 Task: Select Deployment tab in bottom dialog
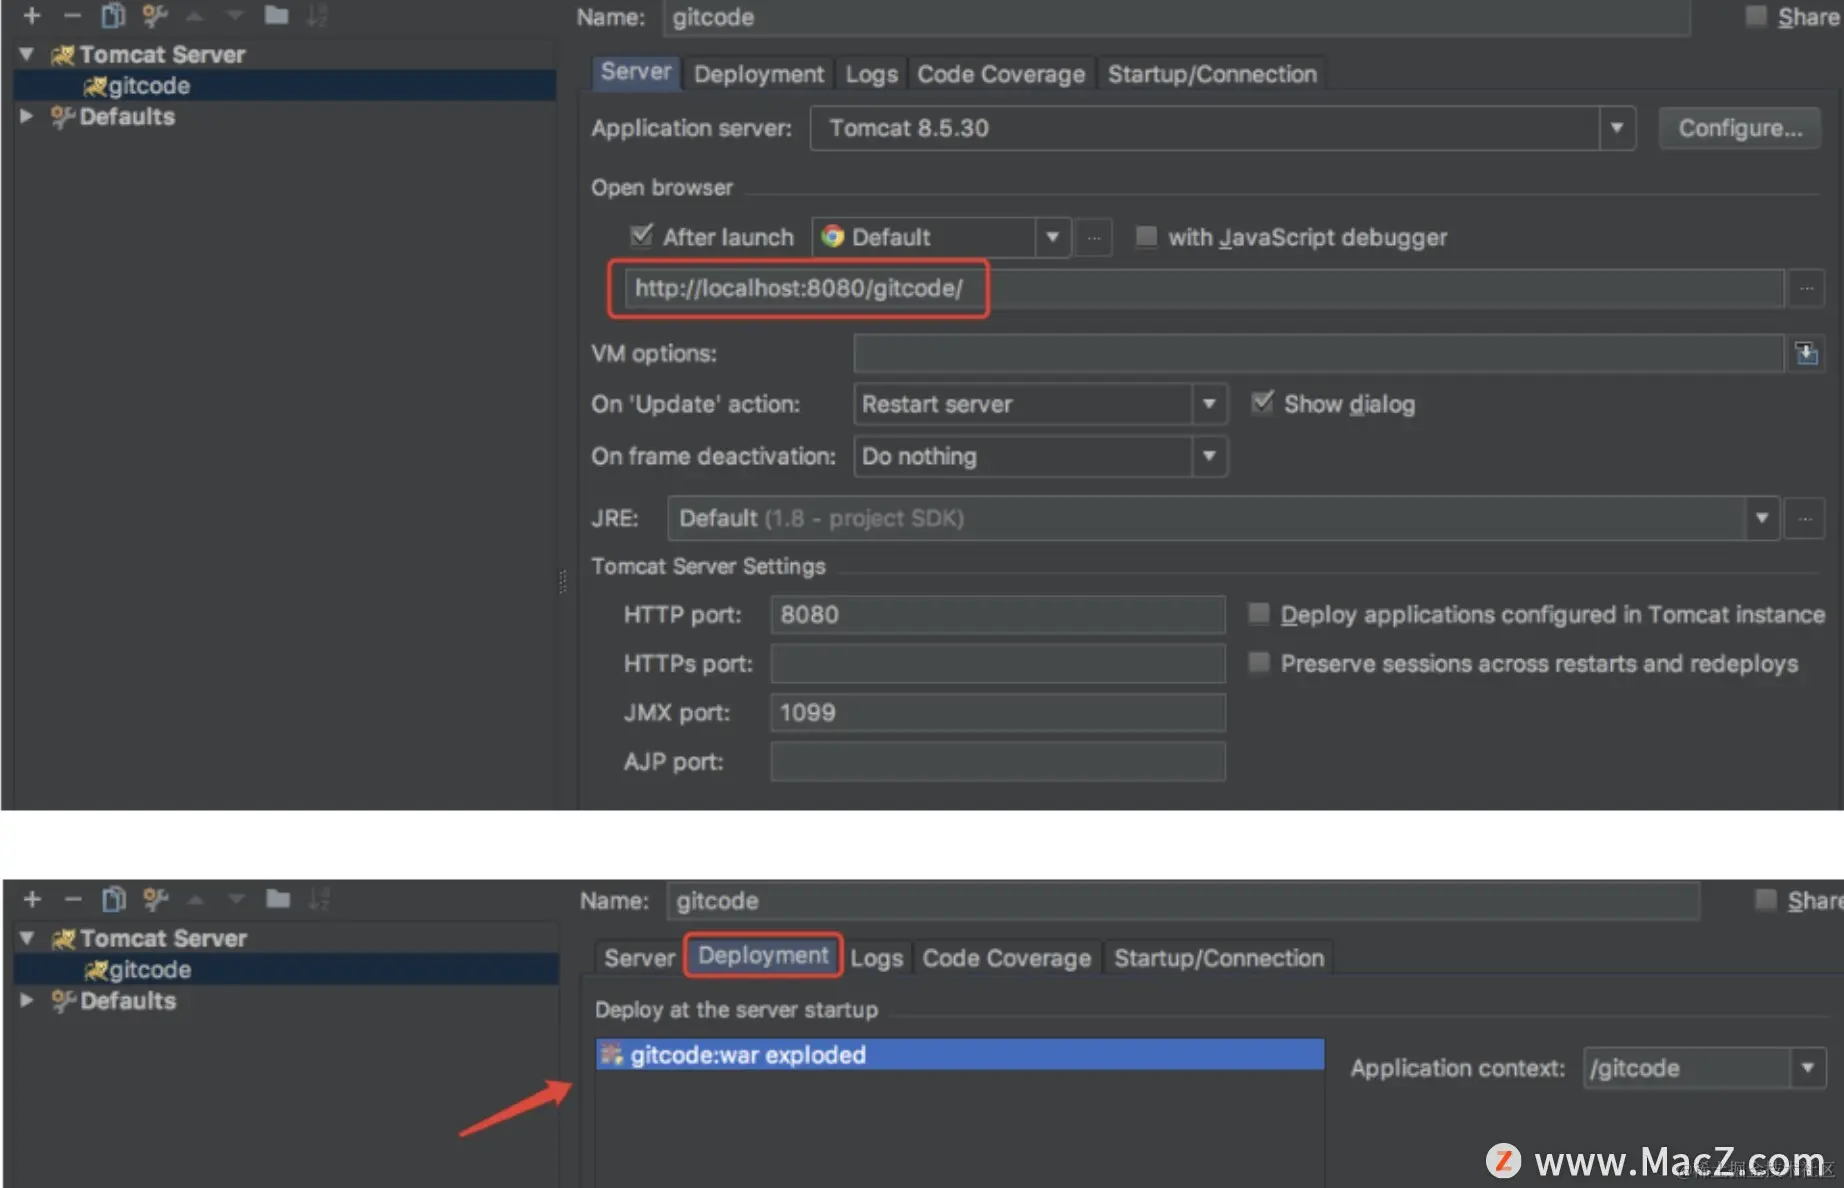click(x=763, y=955)
